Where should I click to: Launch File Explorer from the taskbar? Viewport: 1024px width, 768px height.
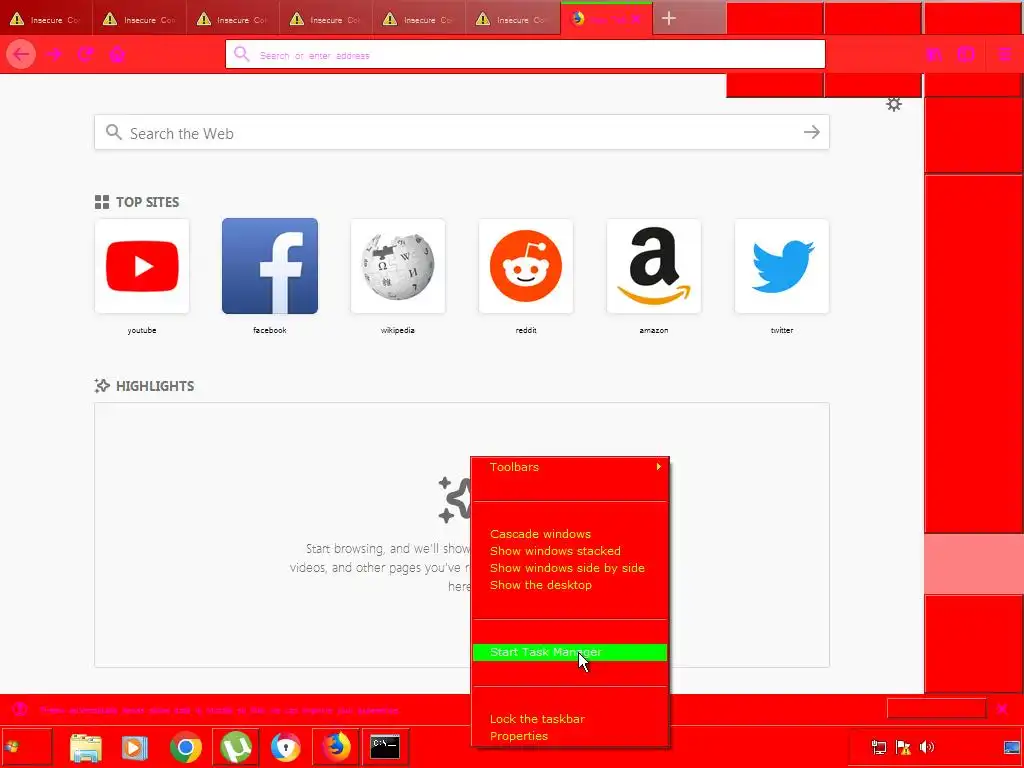86,747
